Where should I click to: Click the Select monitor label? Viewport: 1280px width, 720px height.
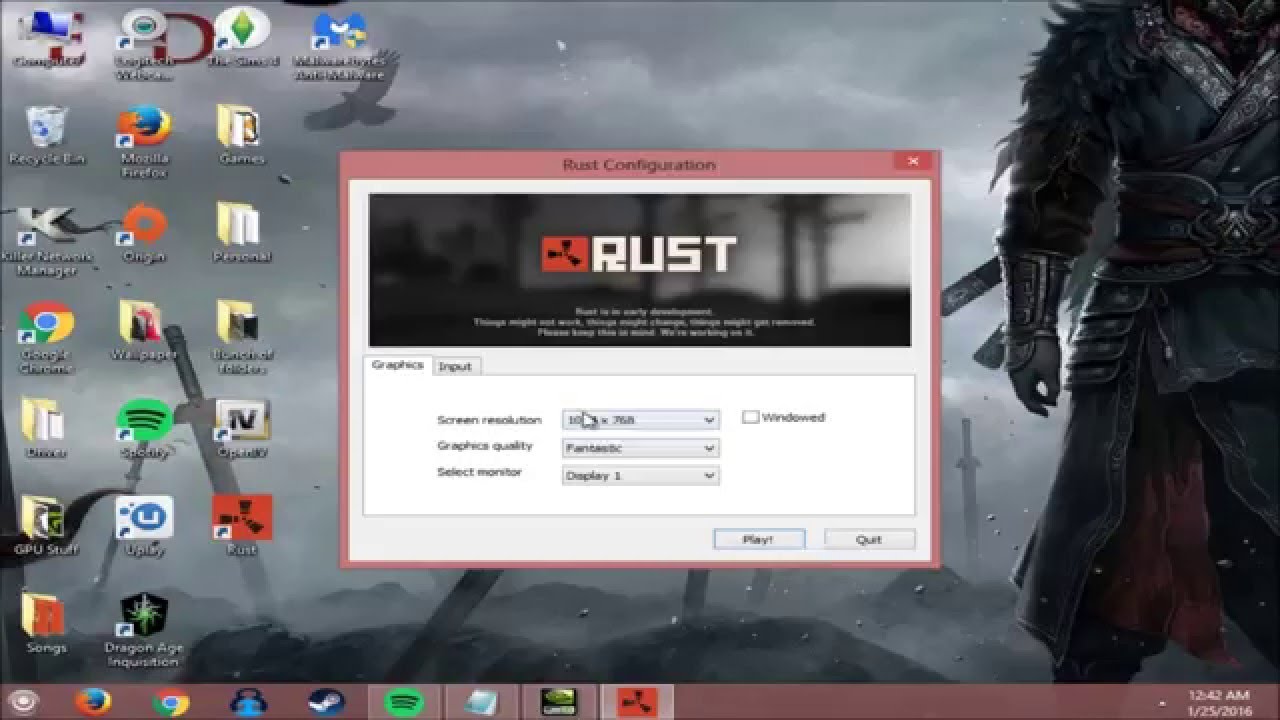point(479,472)
